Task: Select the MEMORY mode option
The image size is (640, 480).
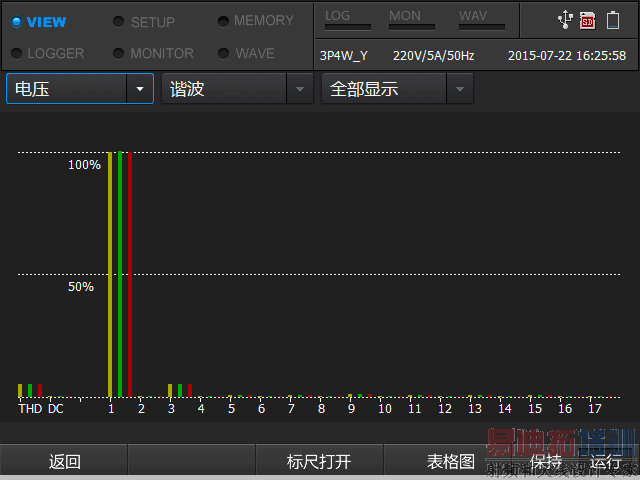Action: click(x=256, y=21)
